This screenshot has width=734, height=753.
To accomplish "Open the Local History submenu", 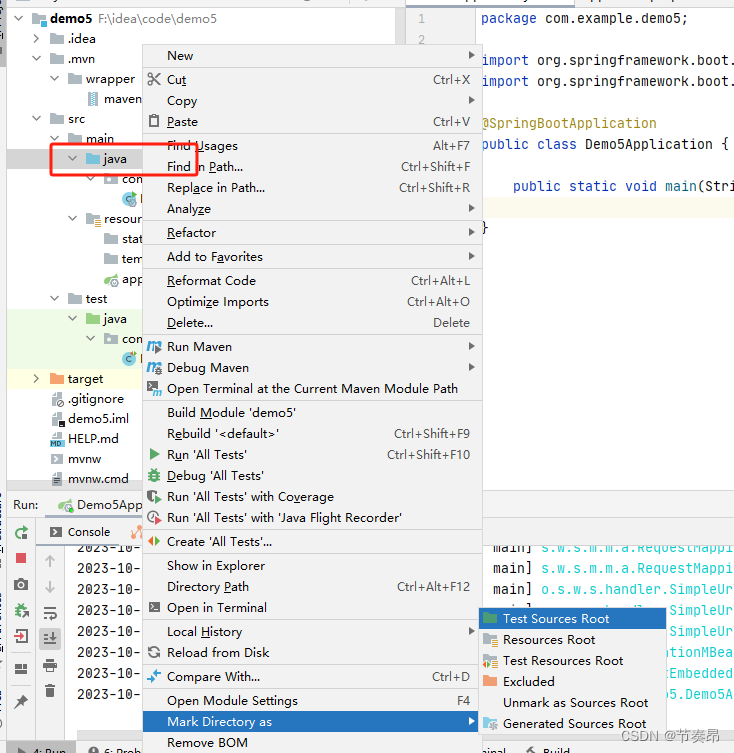I will [x=312, y=632].
